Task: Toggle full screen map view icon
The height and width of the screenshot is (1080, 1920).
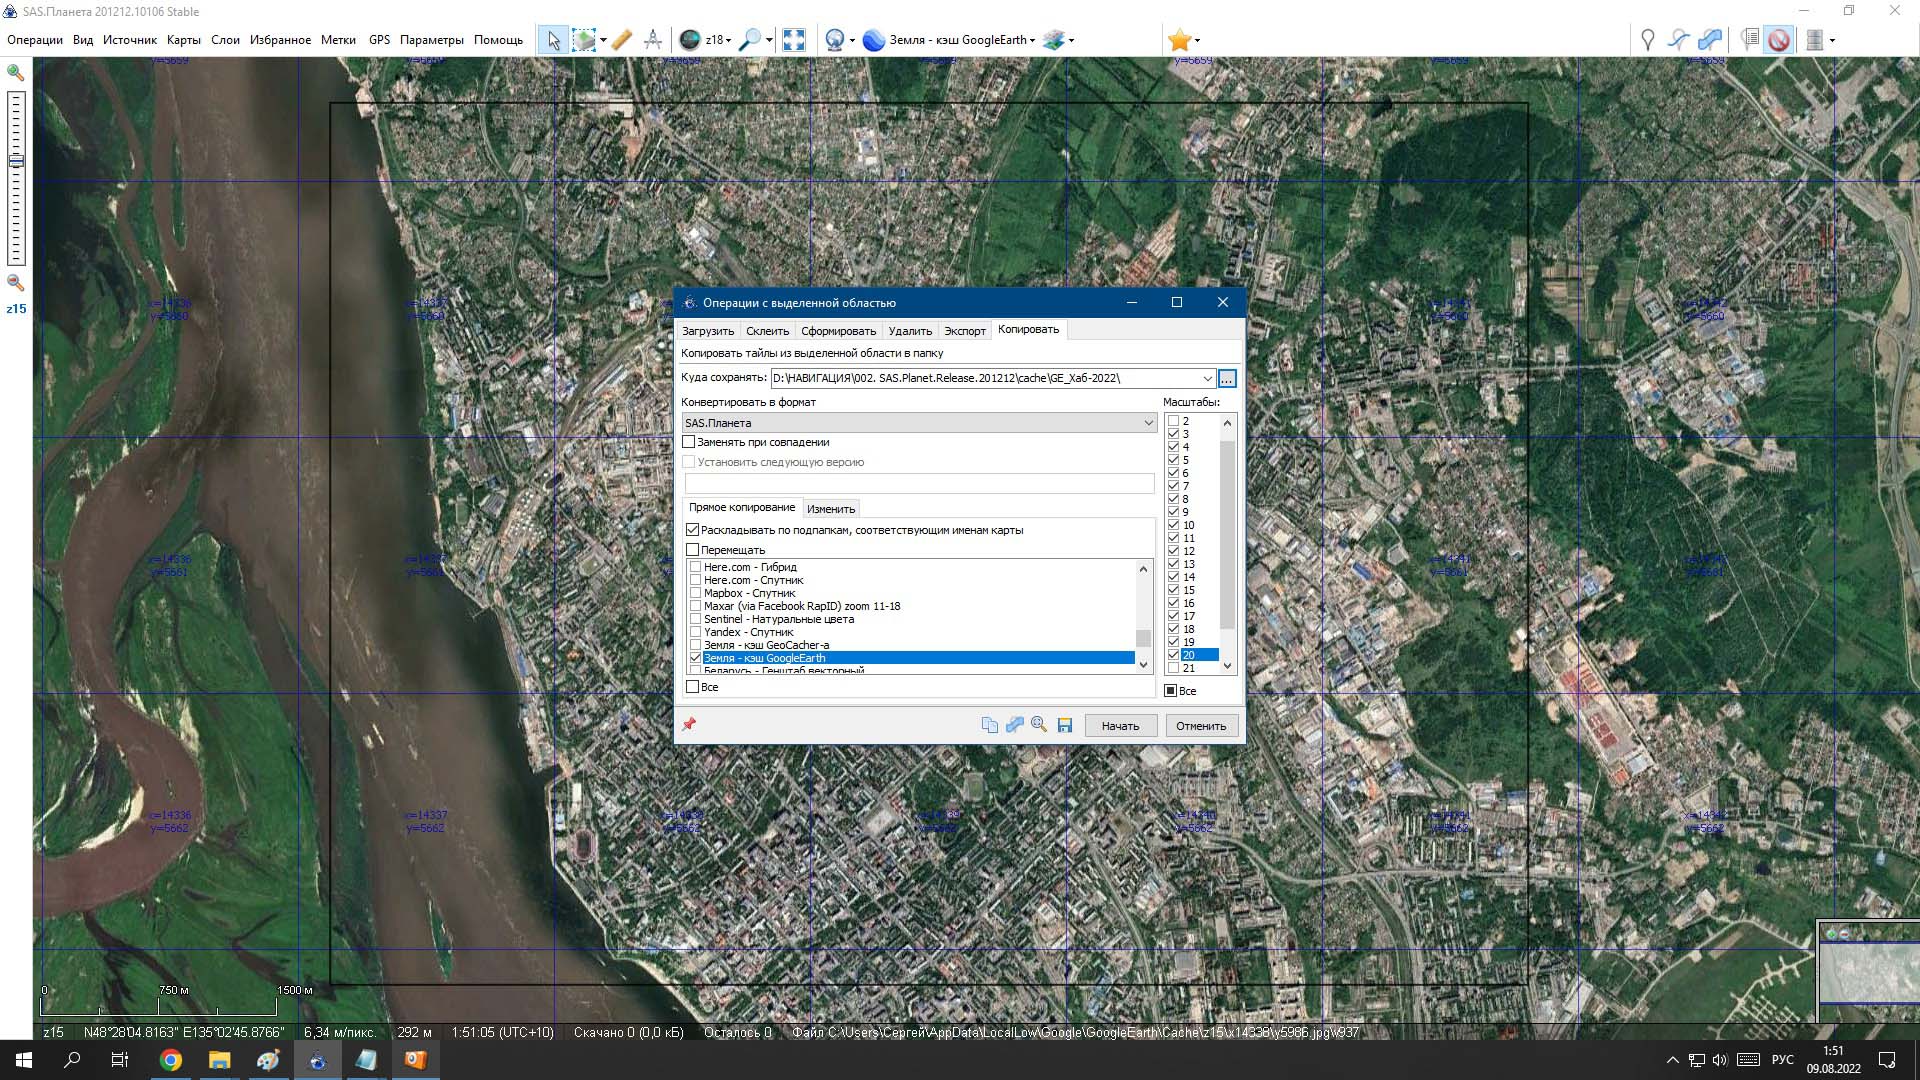Action: (x=794, y=40)
